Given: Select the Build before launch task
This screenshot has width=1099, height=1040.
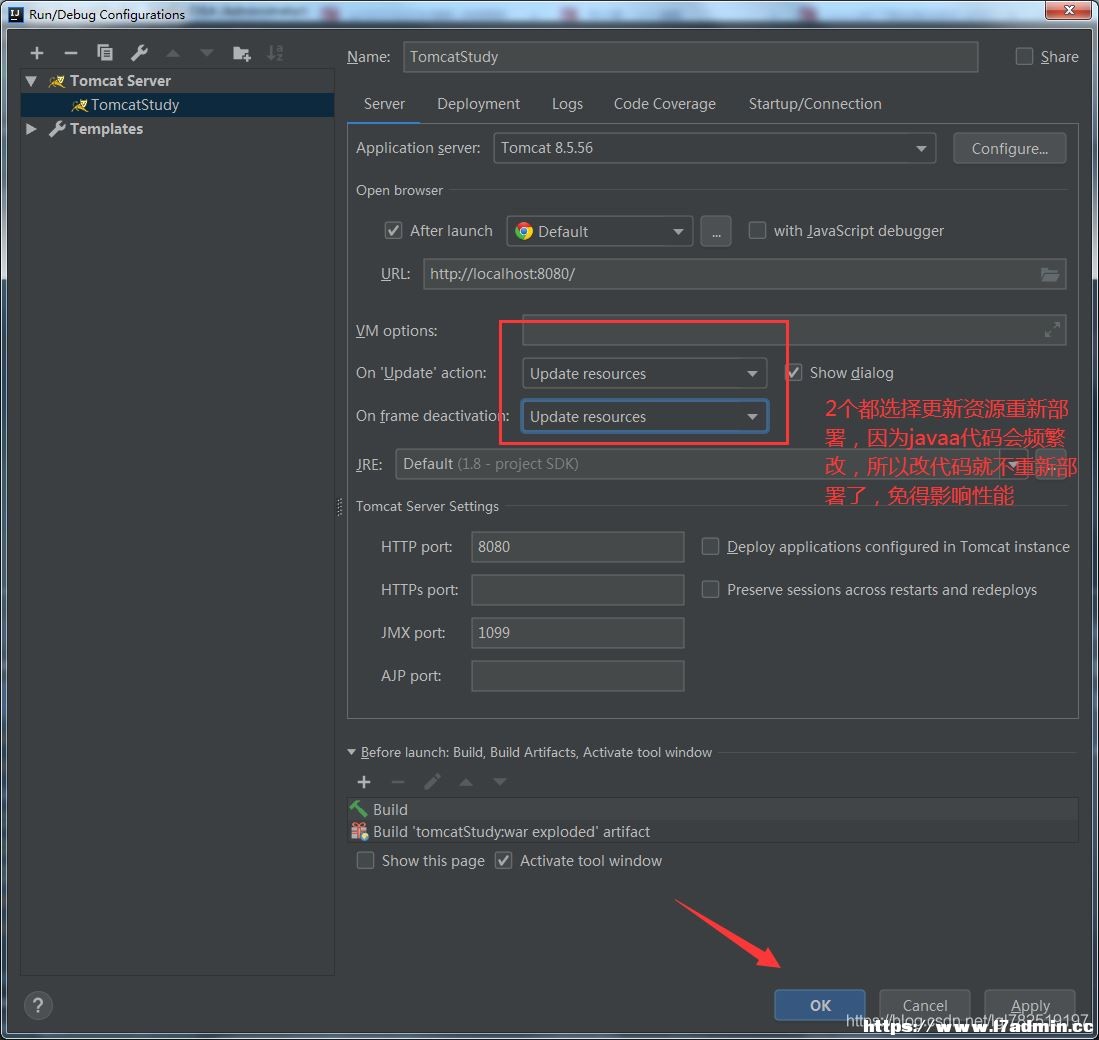Looking at the screenshot, I should pos(713,809).
